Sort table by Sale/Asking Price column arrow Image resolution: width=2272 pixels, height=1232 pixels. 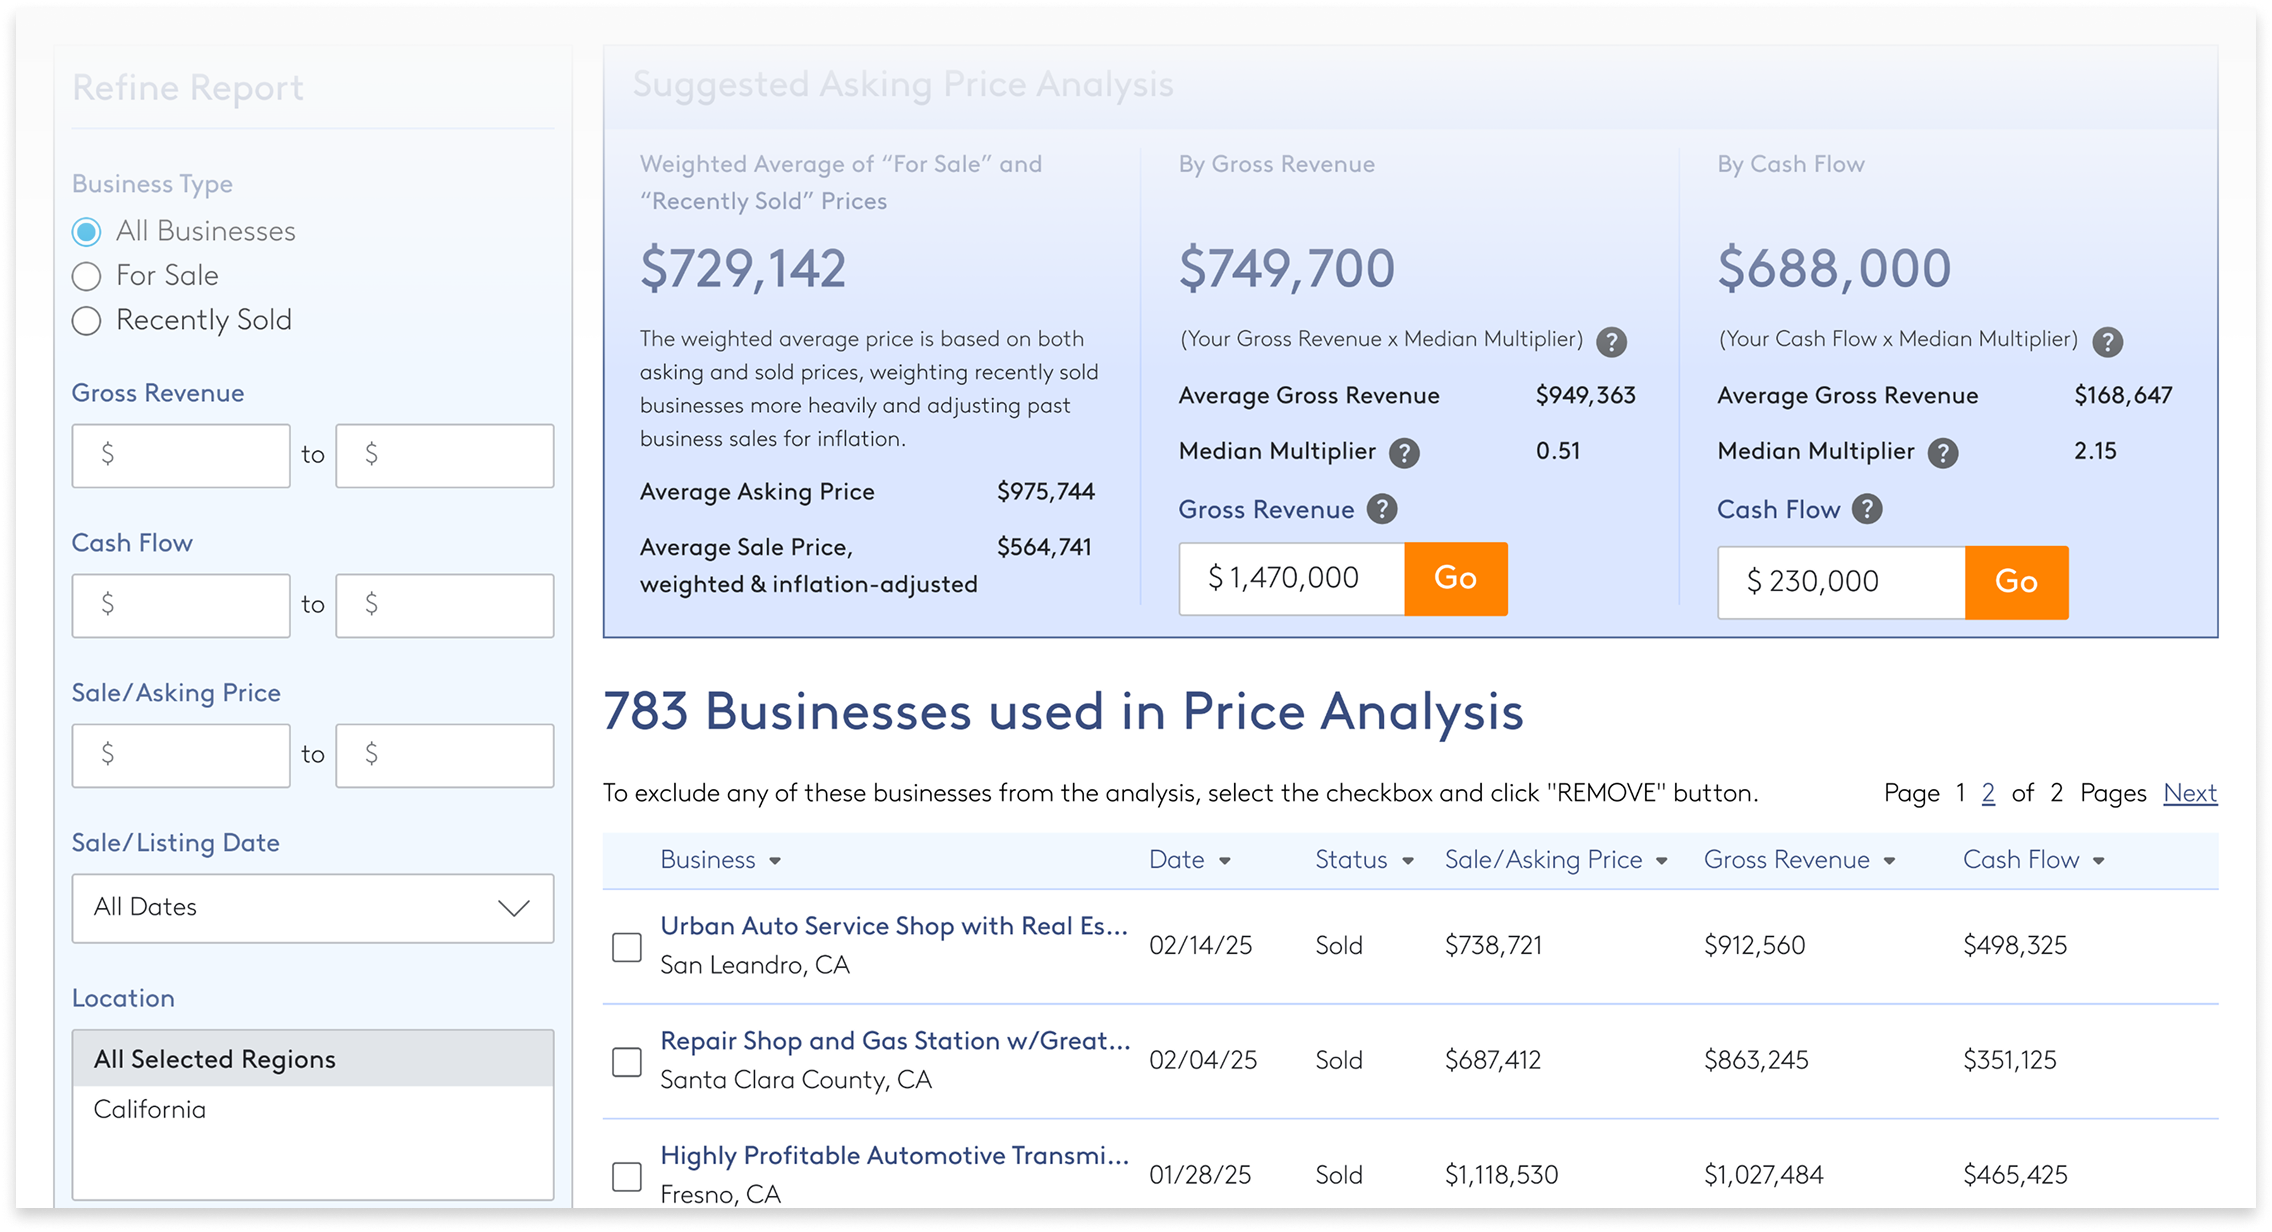click(x=1661, y=861)
